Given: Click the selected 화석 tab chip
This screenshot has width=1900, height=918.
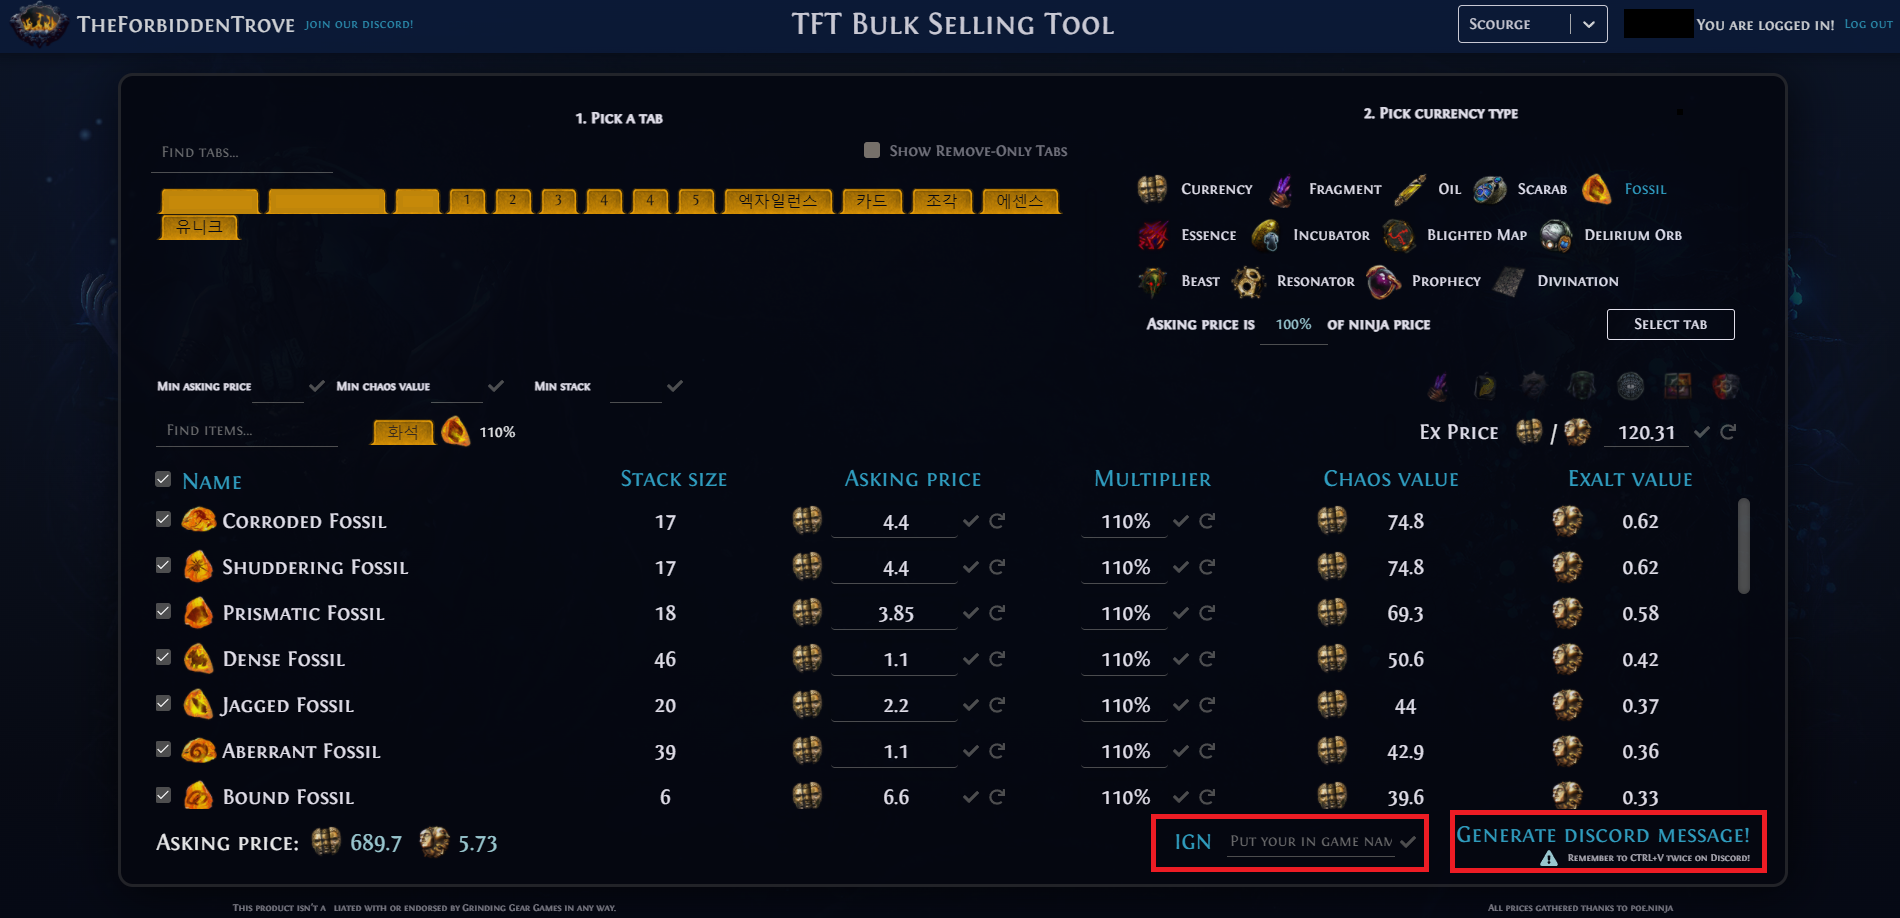Looking at the screenshot, I should [x=403, y=432].
